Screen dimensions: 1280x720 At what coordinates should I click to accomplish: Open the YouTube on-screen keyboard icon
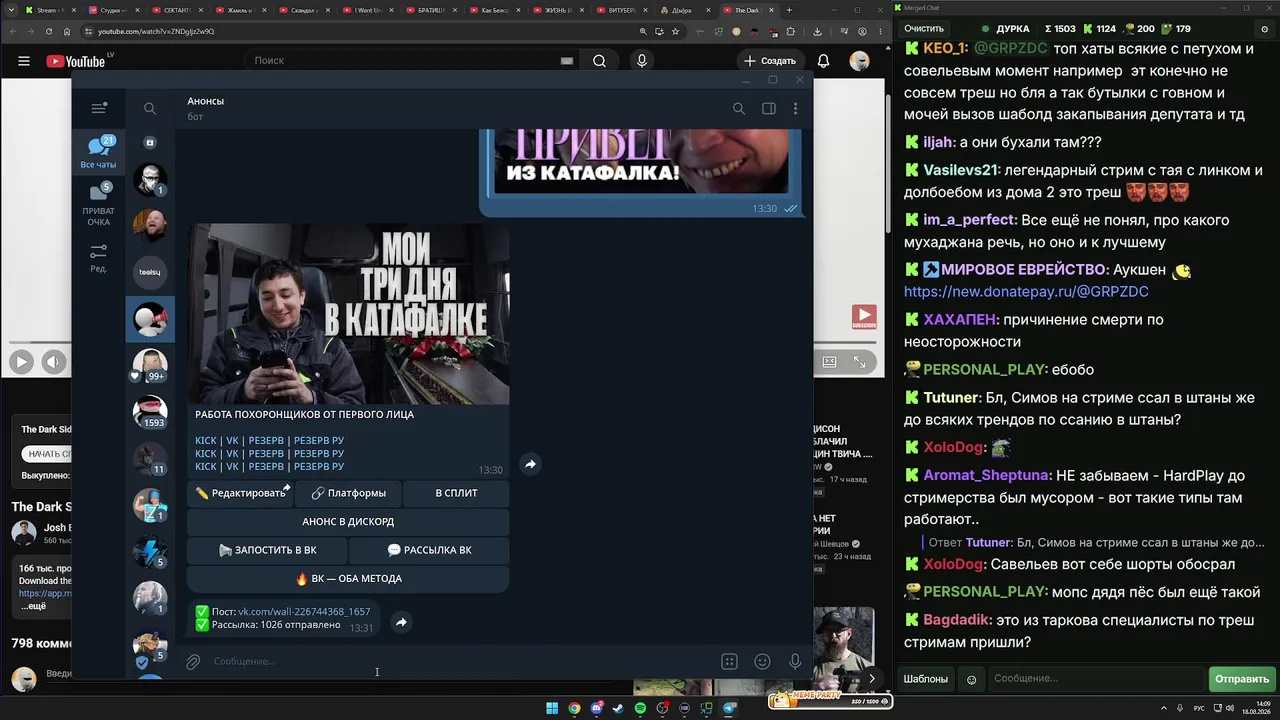click(567, 61)
